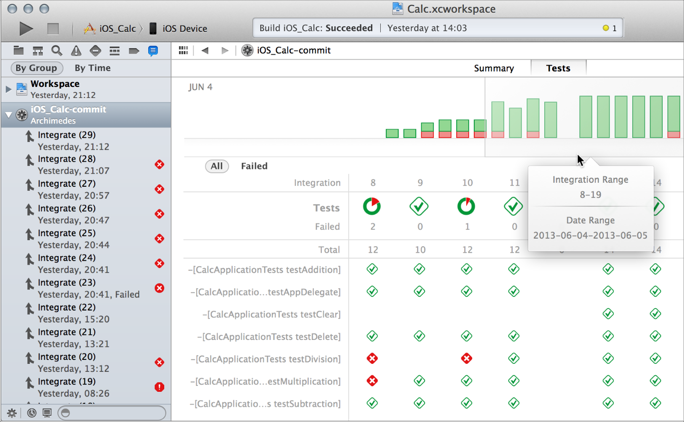Click the gear icon at bottom left
The width and height of the screenshot is (684, 422).
pyautogui.click(x=12, y=413)
